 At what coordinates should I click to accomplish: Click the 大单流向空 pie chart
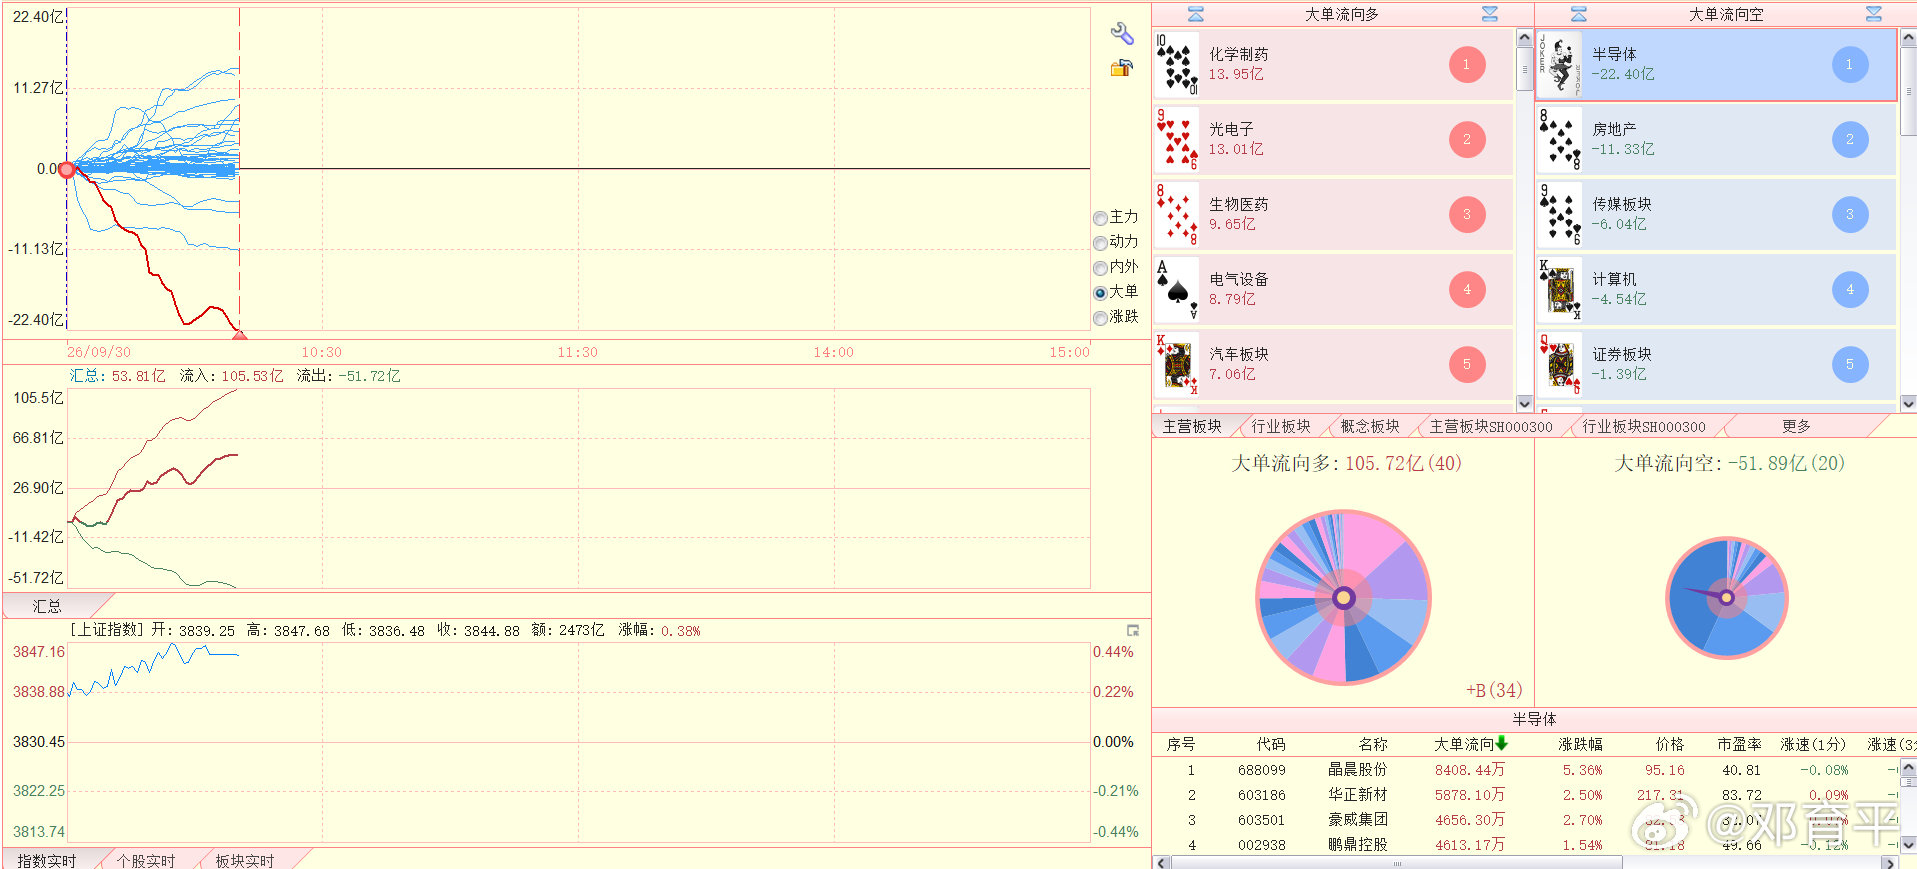tap(1727, 597)
